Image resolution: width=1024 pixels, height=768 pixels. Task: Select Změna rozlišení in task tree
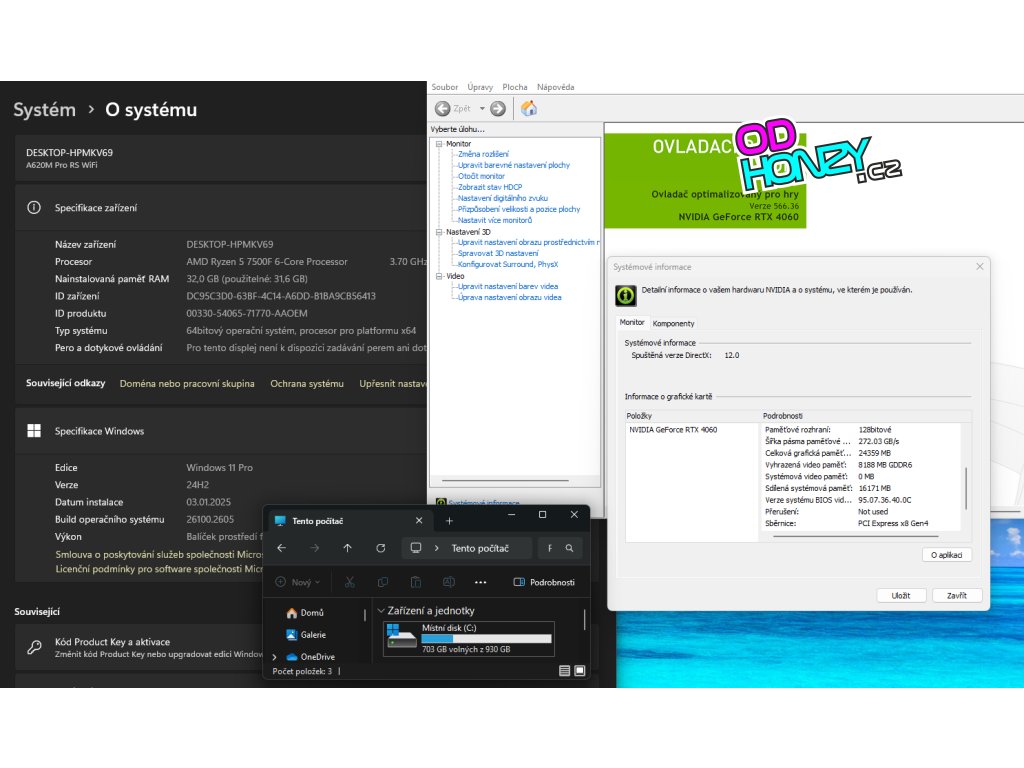[483, 154]
